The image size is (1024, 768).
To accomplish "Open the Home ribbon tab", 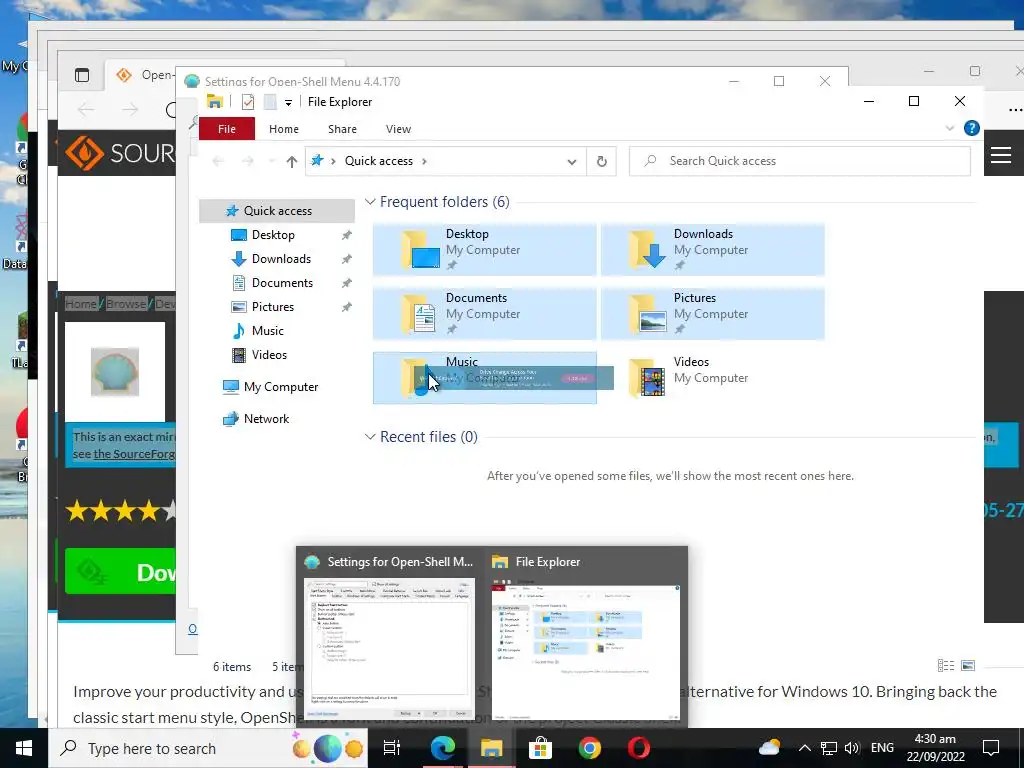I will coord(283,129).
